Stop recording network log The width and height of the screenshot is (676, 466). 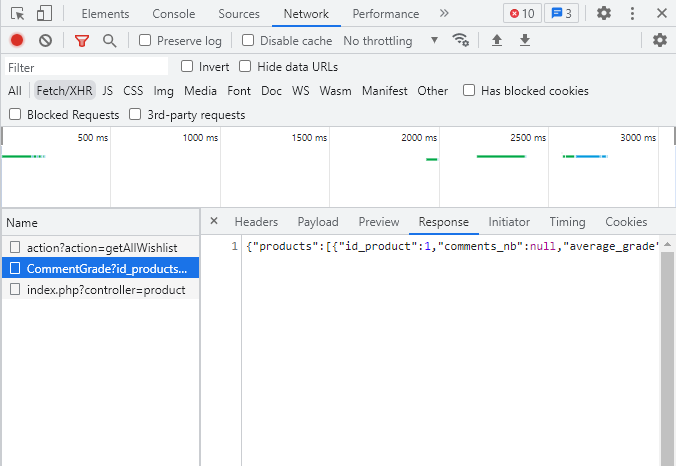point(17,40)
